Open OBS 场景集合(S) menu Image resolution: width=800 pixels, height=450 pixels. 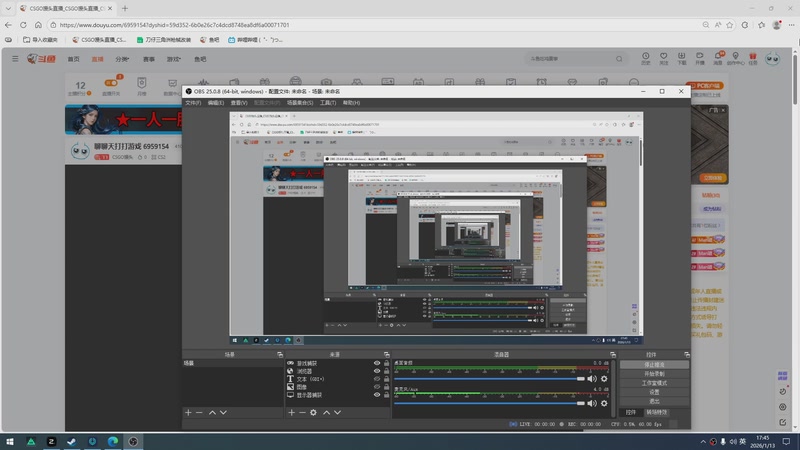300,103
